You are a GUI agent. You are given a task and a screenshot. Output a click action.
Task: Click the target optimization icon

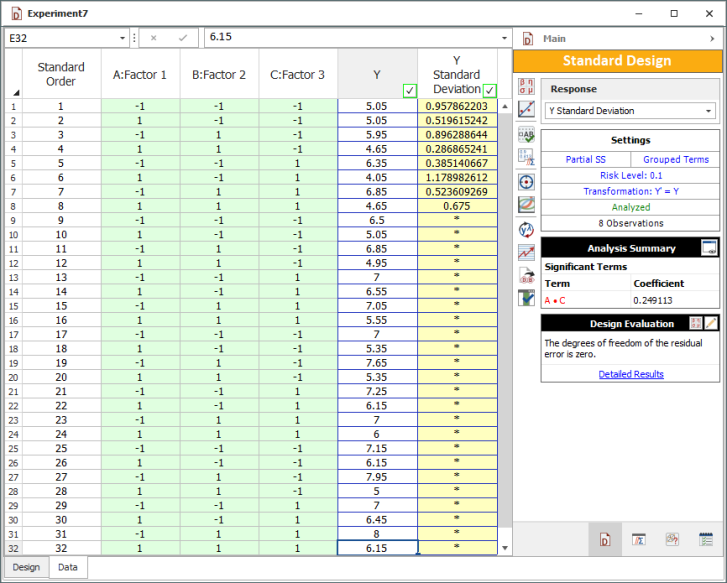526,182
